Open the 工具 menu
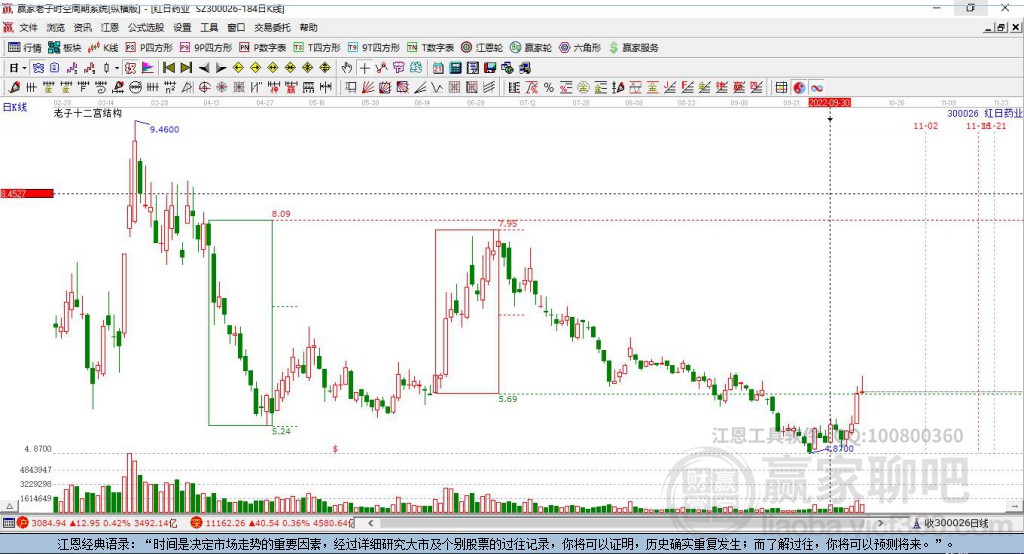The height and width of the screenshot is (554, 1024). coord(209,27)
